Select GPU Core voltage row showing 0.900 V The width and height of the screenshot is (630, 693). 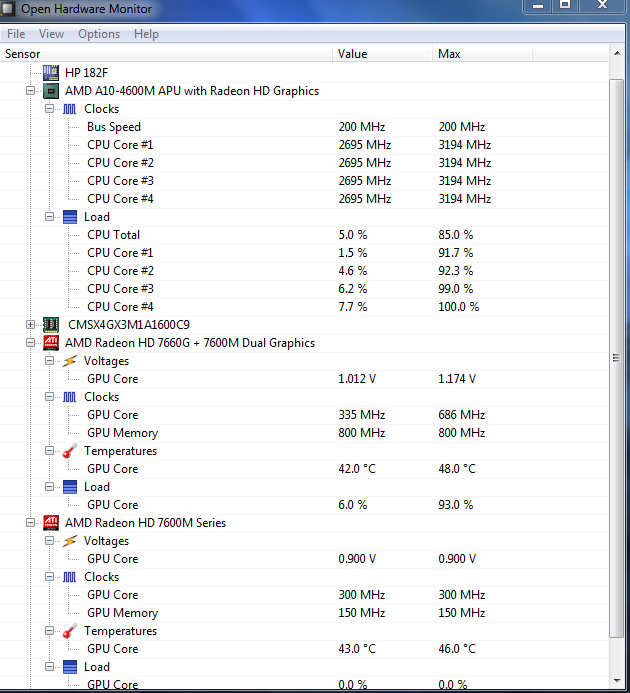tap(304, 559)
